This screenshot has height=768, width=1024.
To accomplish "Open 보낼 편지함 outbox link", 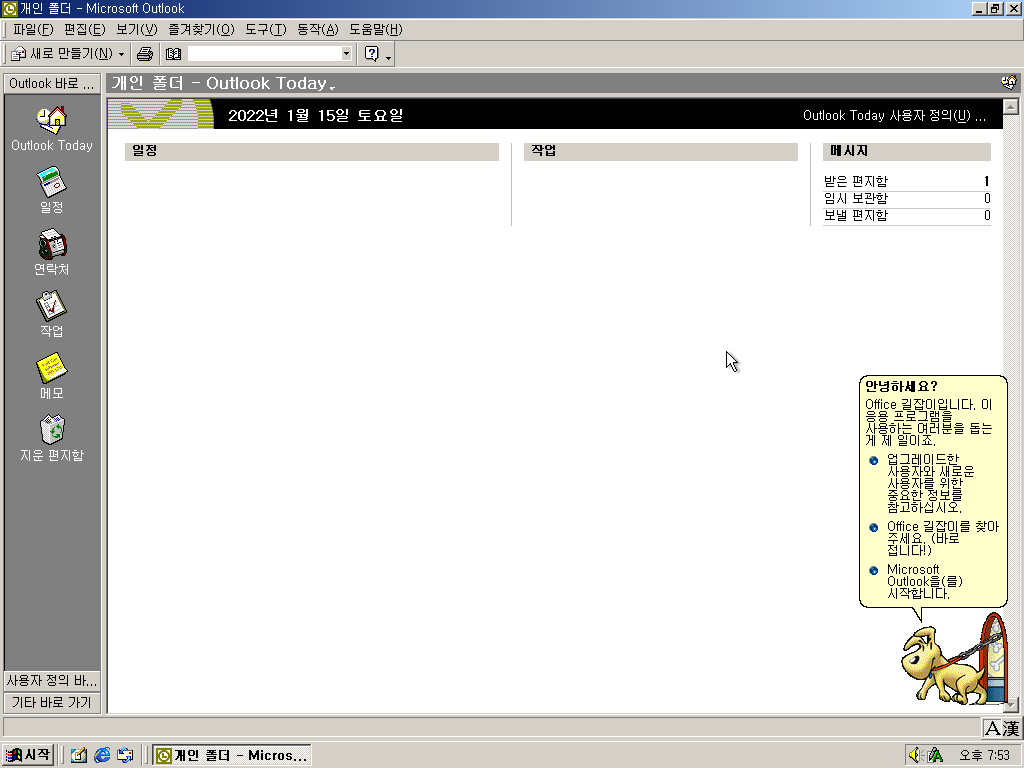I will pyautogui.click(x=856, y=215).
